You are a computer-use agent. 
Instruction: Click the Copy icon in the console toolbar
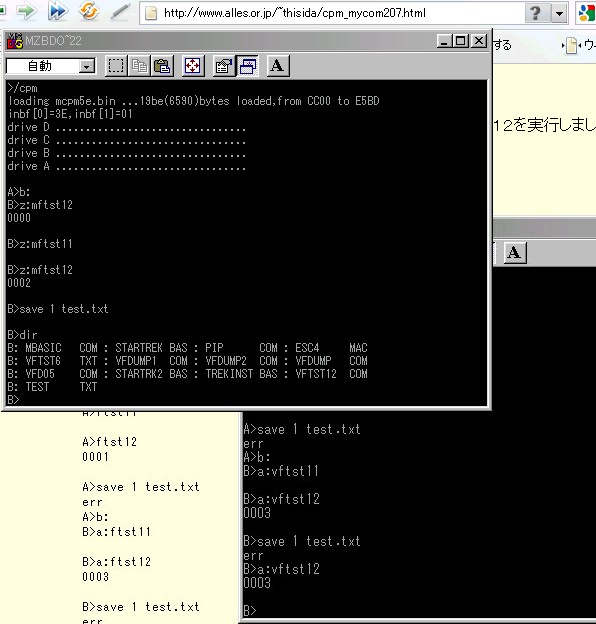(x=139, y=66)
